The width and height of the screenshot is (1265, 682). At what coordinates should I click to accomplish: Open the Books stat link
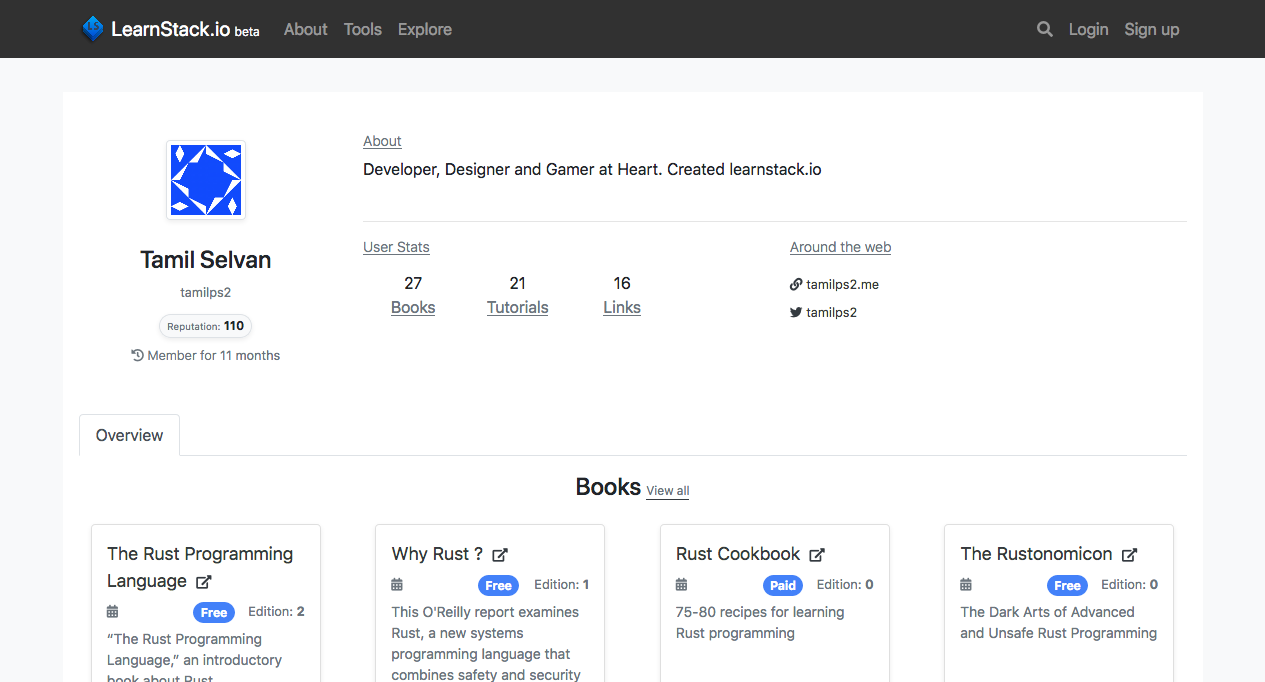coord(413,307)
